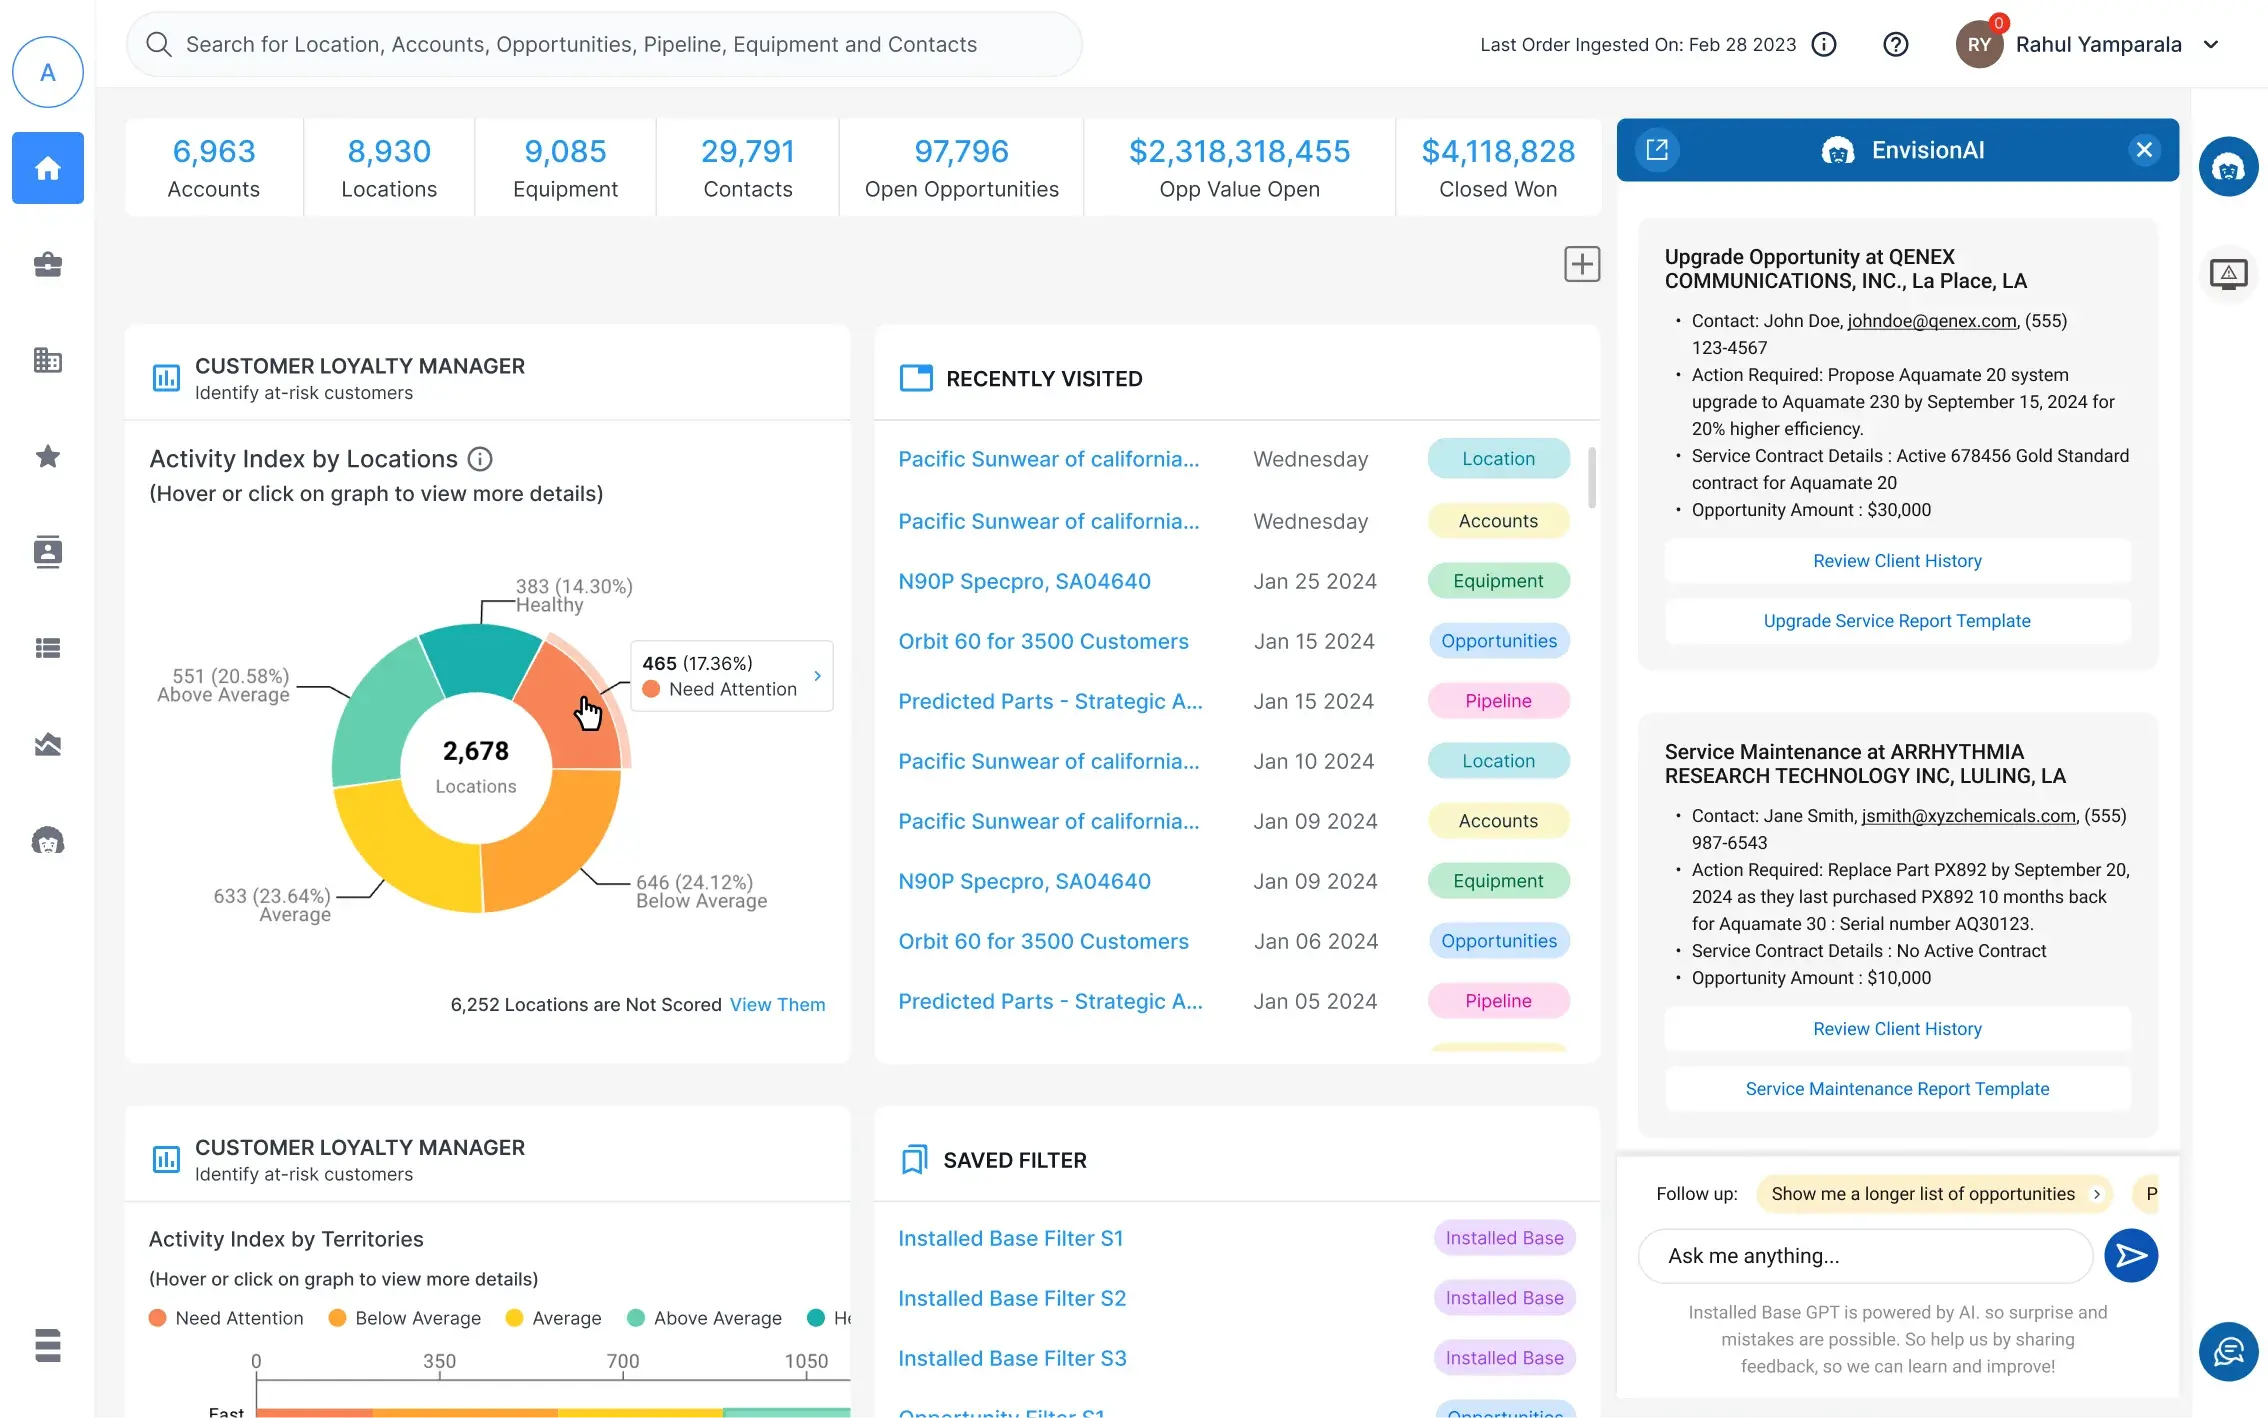This screenshot has height=1418, width=2268.
Task: Open Review Client History for QENEX
Action: pos(1897,561)
